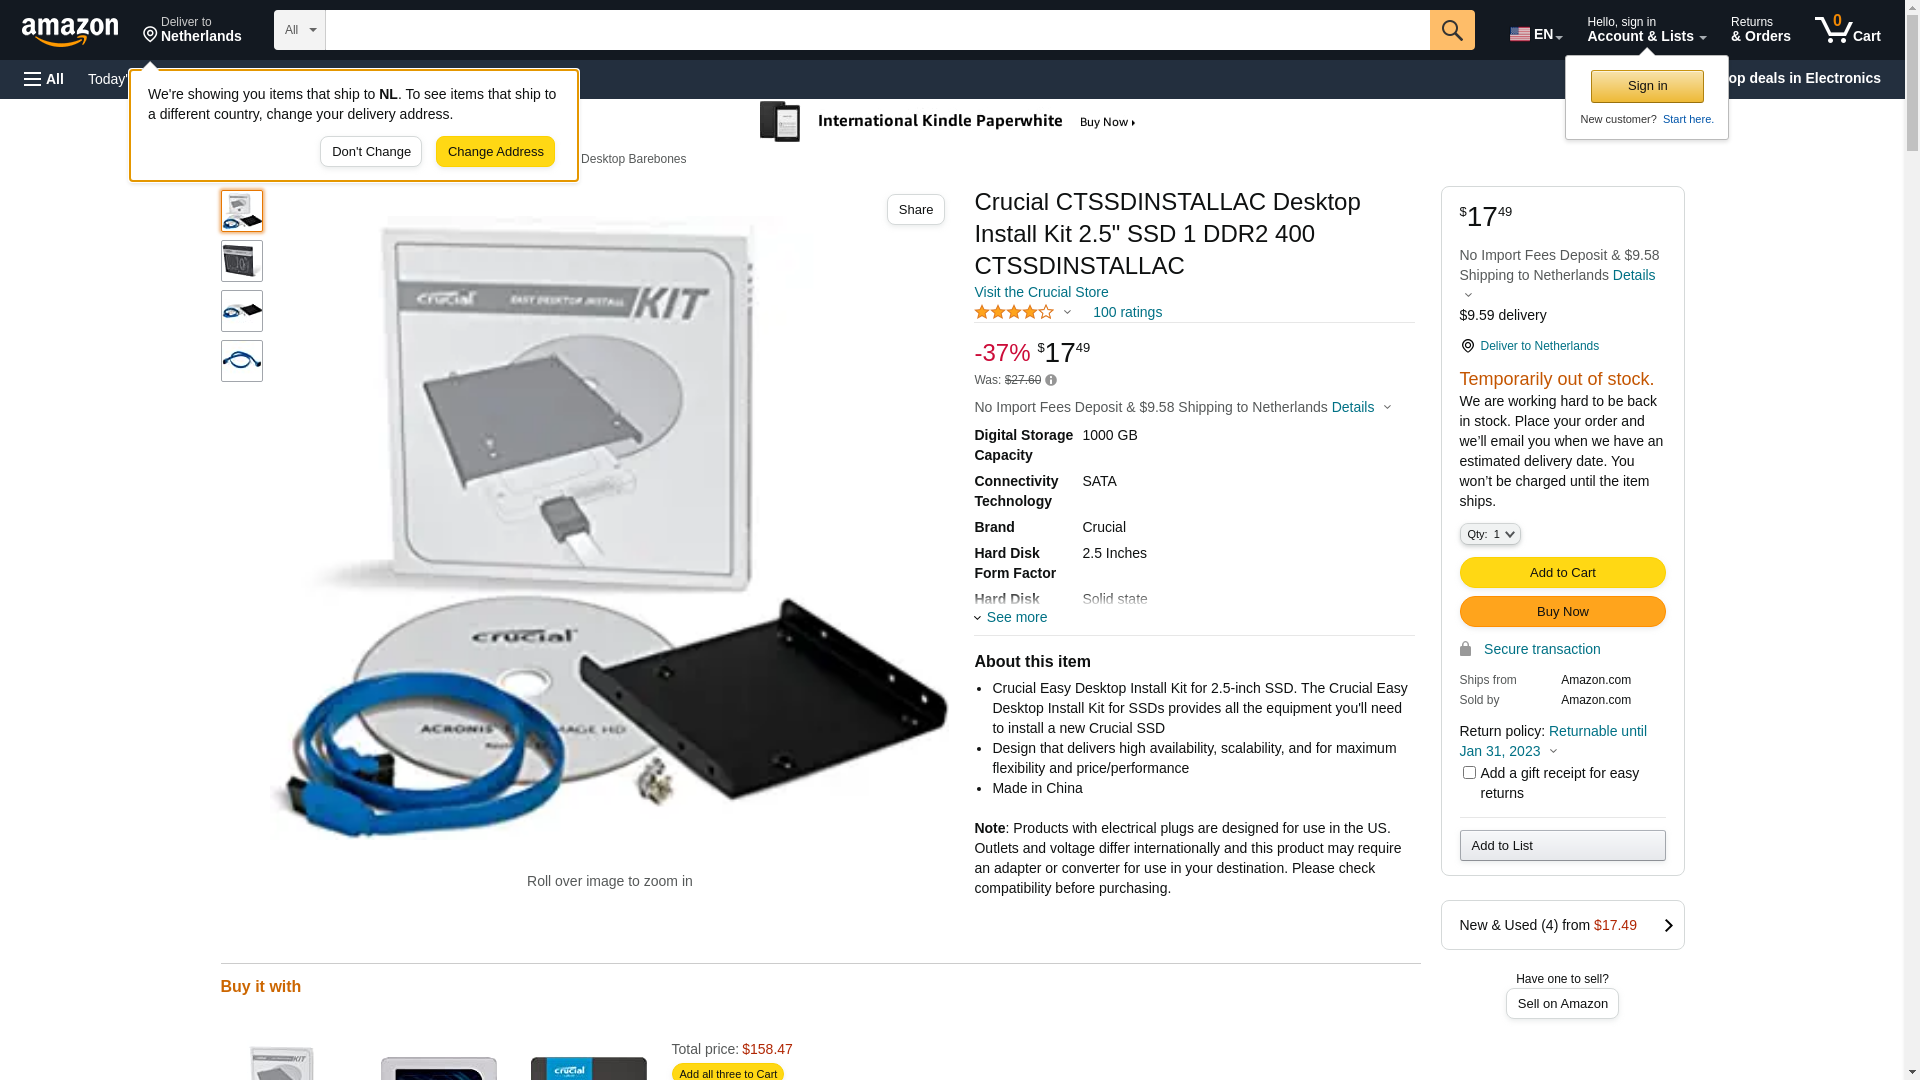This screenshot has height=1080, width=1920.
Task: Open the Qty quantity dropdown
Action: 1490,534
